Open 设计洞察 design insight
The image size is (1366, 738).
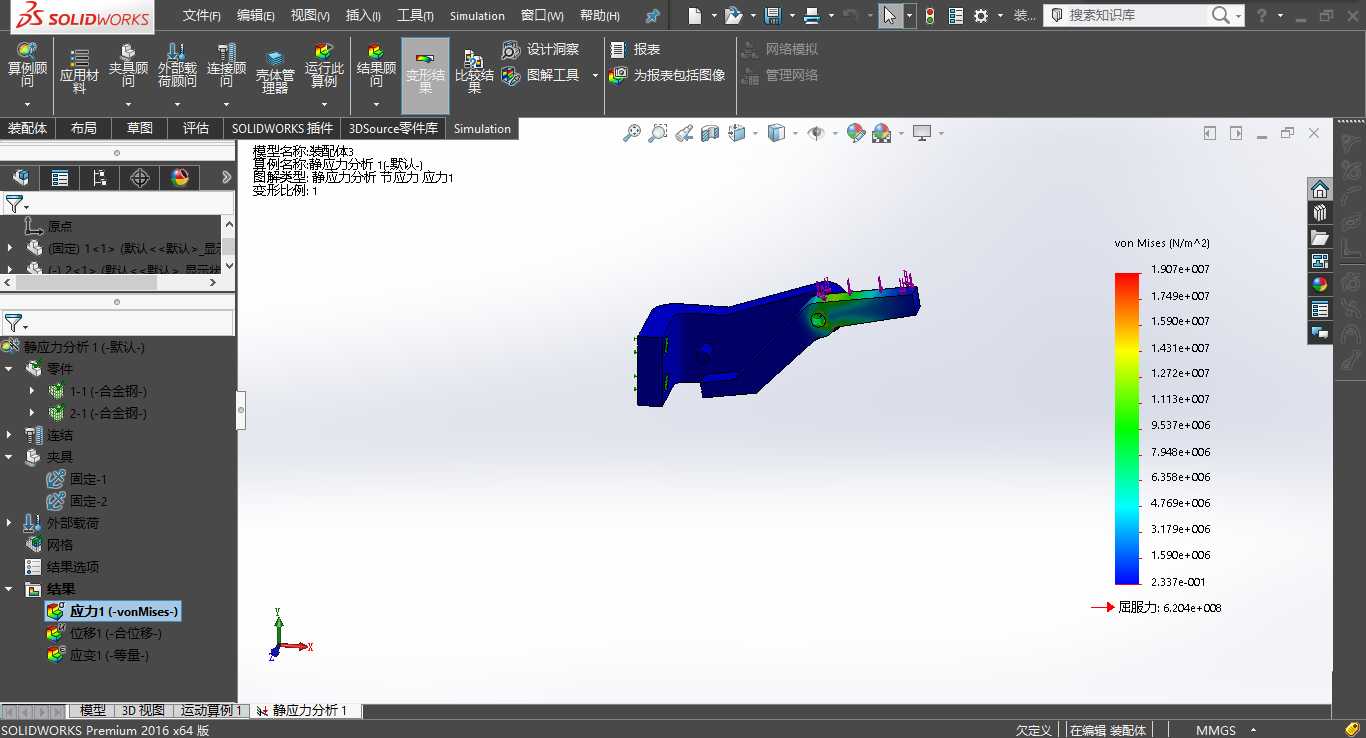click(541, 49)
